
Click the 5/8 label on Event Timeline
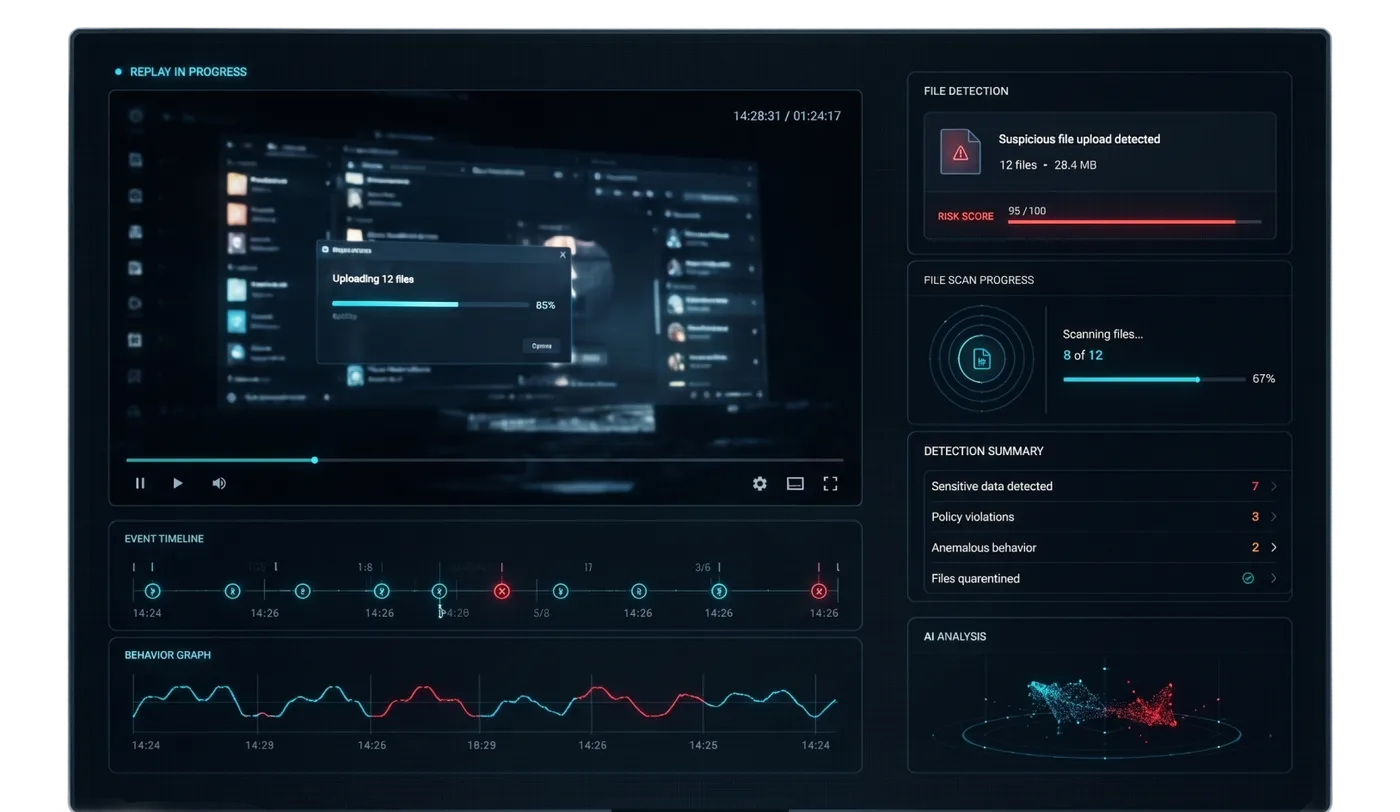[x=541, y=613]
